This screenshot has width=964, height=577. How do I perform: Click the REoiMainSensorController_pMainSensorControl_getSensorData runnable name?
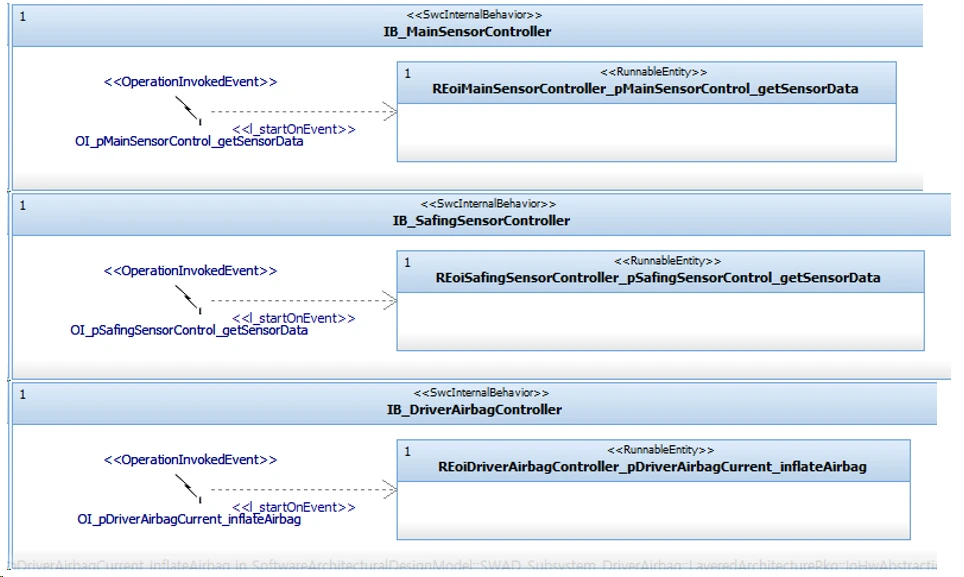click(645, 89)
